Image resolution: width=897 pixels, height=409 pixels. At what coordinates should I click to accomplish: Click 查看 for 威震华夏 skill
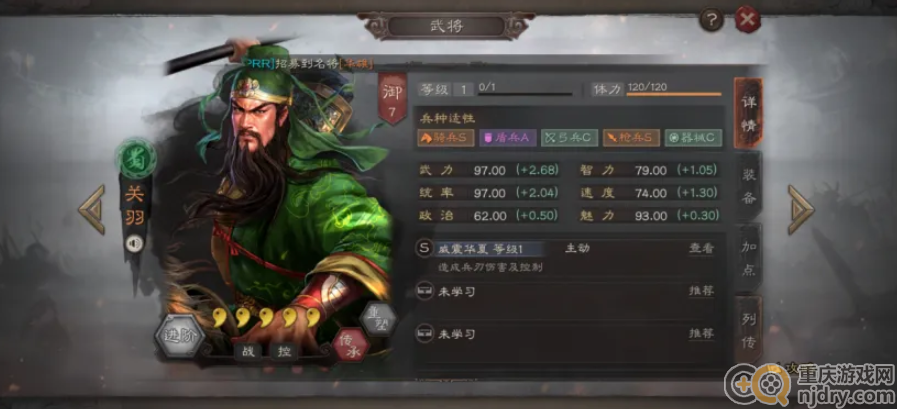coord(701,248)
